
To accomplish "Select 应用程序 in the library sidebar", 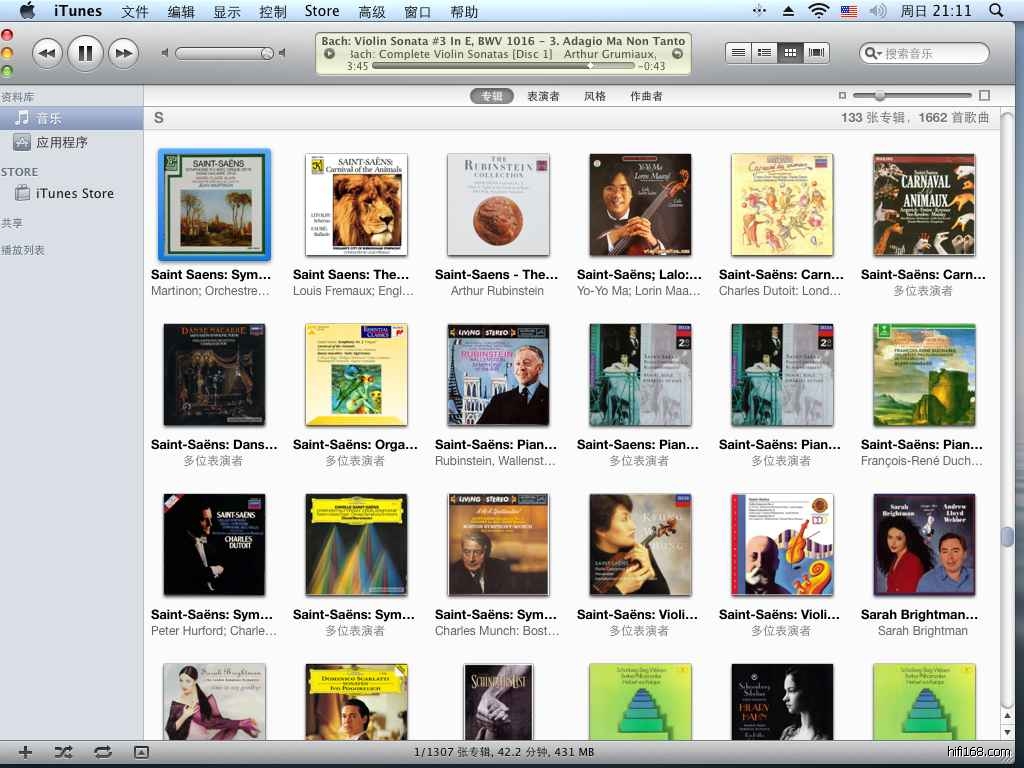I will (x=62, y=143).
